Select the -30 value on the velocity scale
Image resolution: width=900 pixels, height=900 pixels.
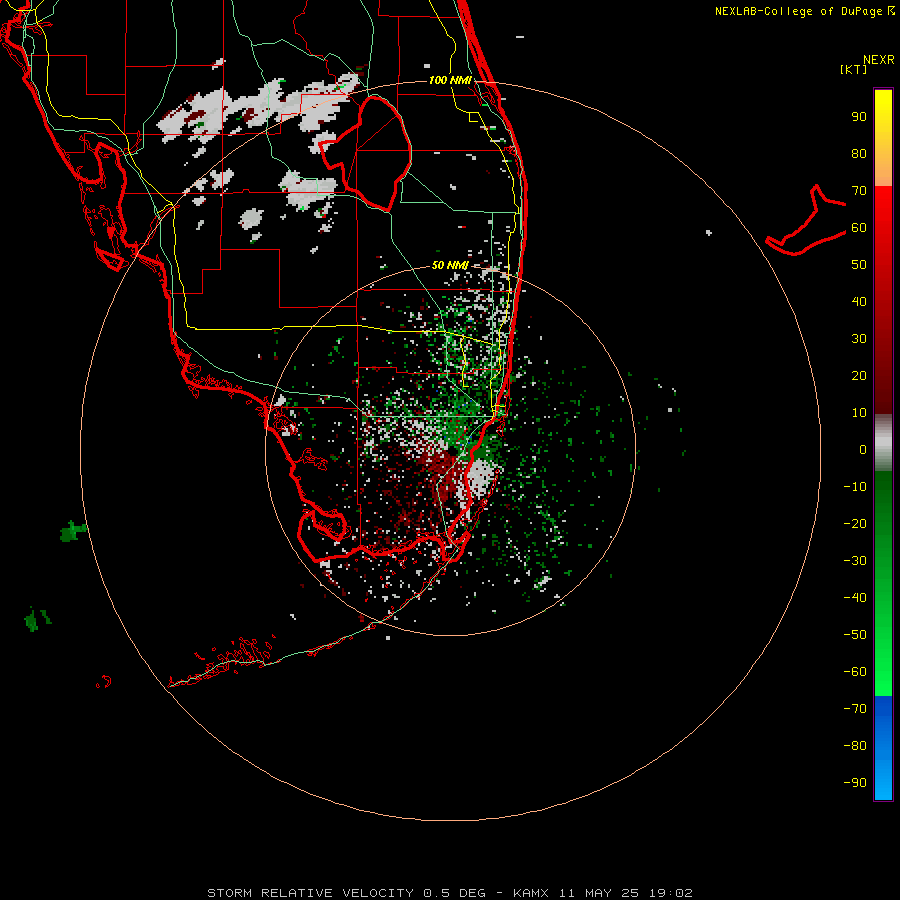855,561
